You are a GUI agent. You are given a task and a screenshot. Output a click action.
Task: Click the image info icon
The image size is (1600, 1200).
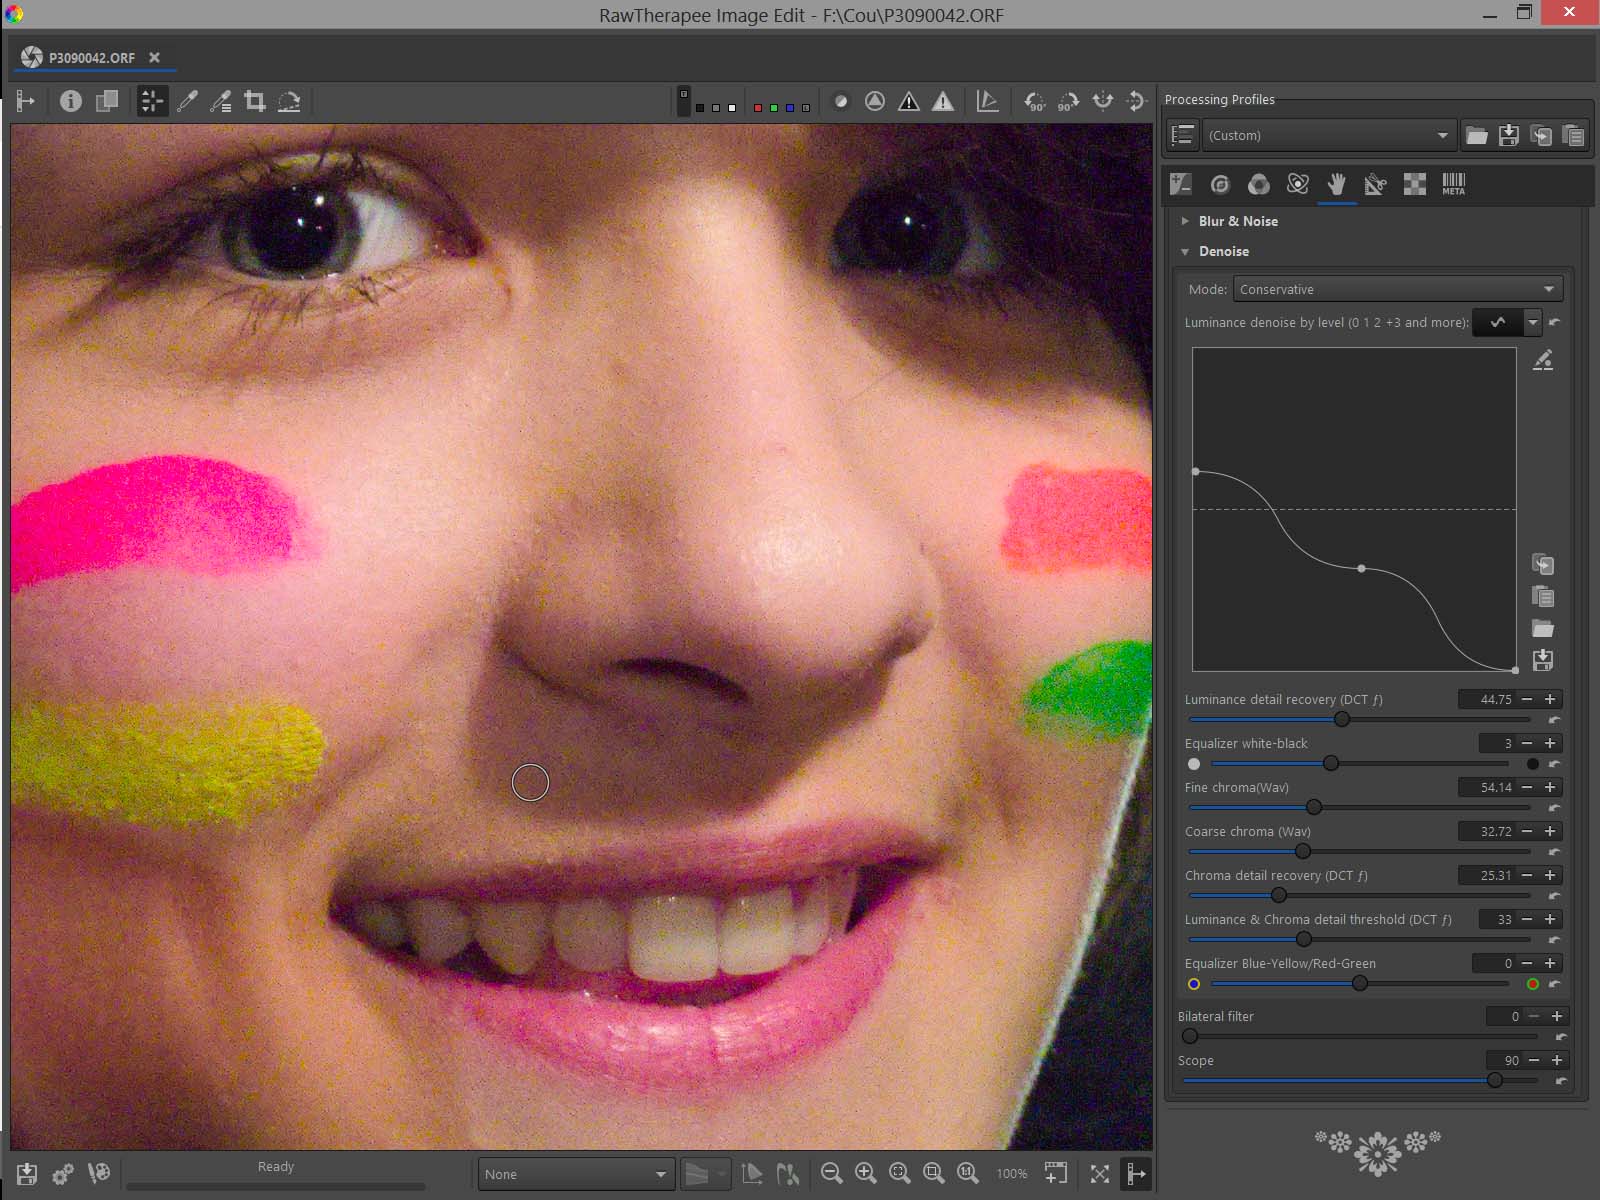coord(70,101)
